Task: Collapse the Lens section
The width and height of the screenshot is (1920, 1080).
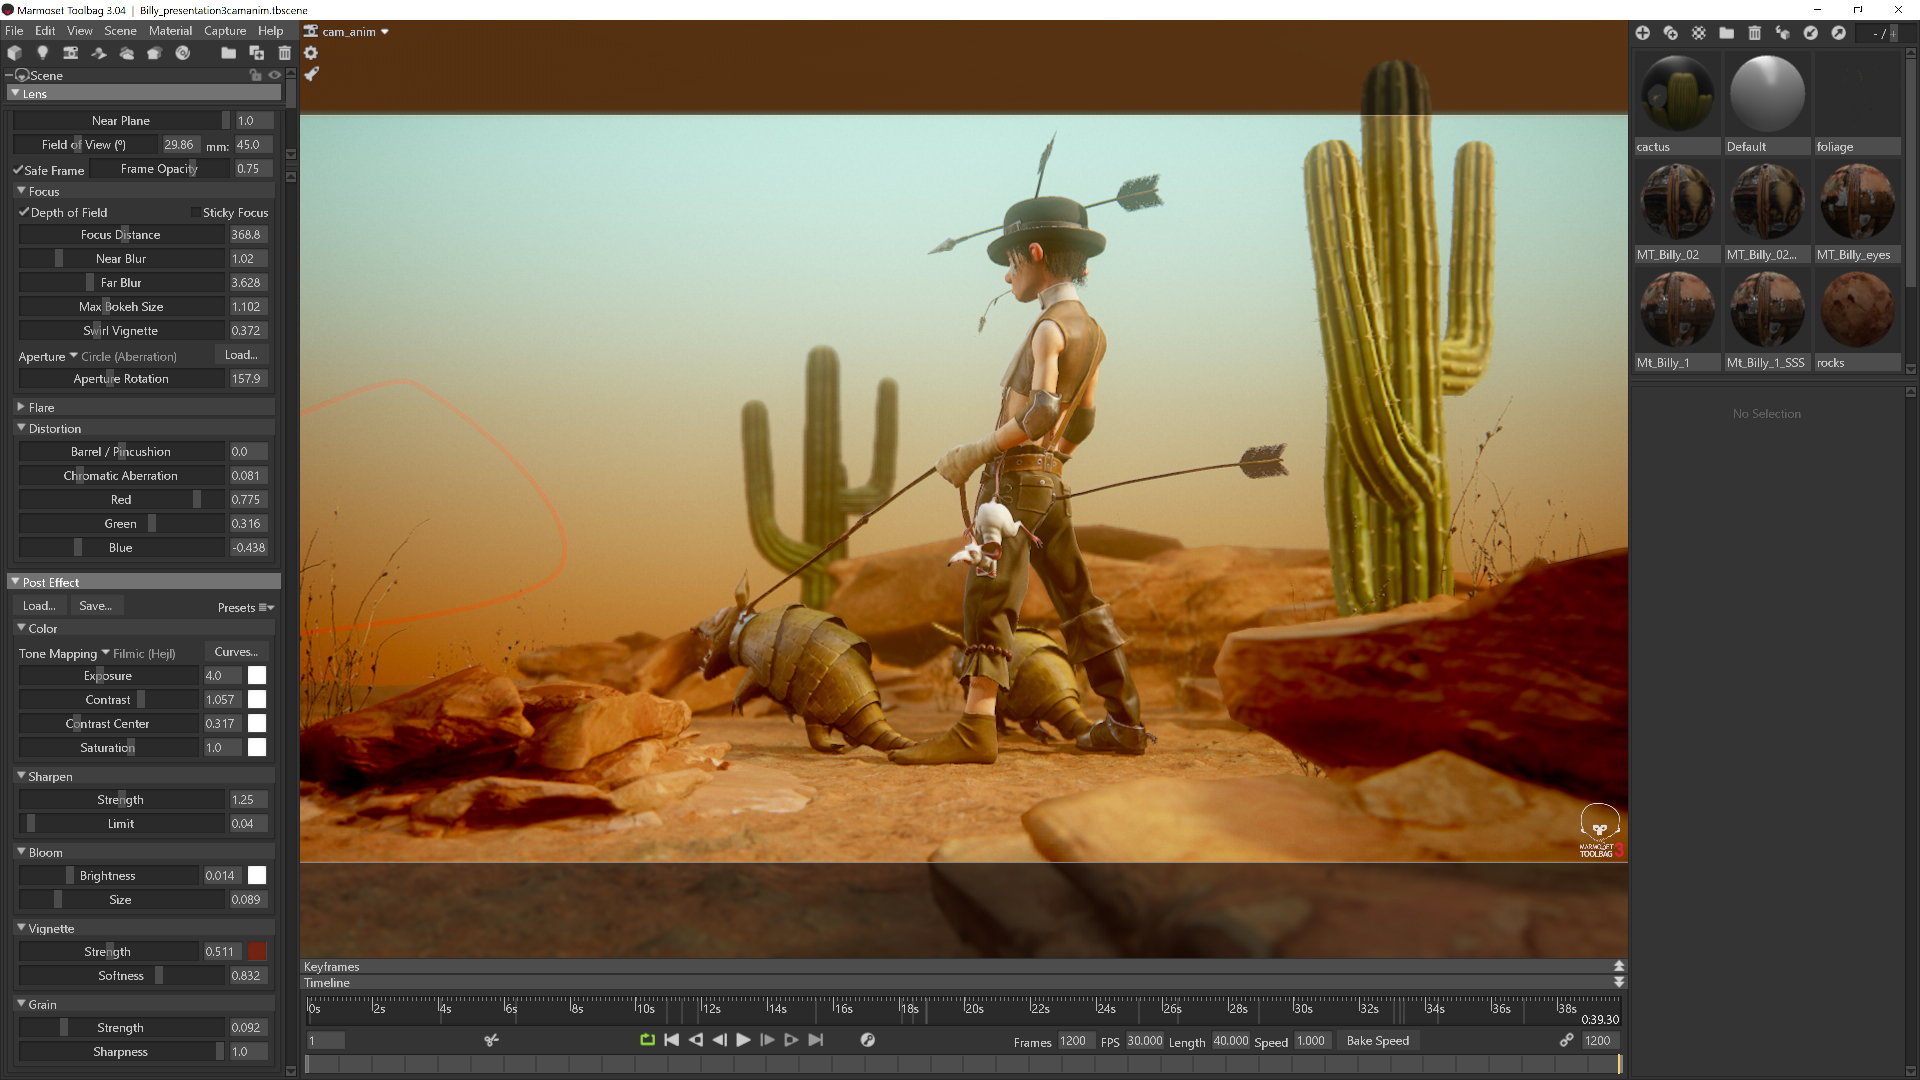Action: 15,93
